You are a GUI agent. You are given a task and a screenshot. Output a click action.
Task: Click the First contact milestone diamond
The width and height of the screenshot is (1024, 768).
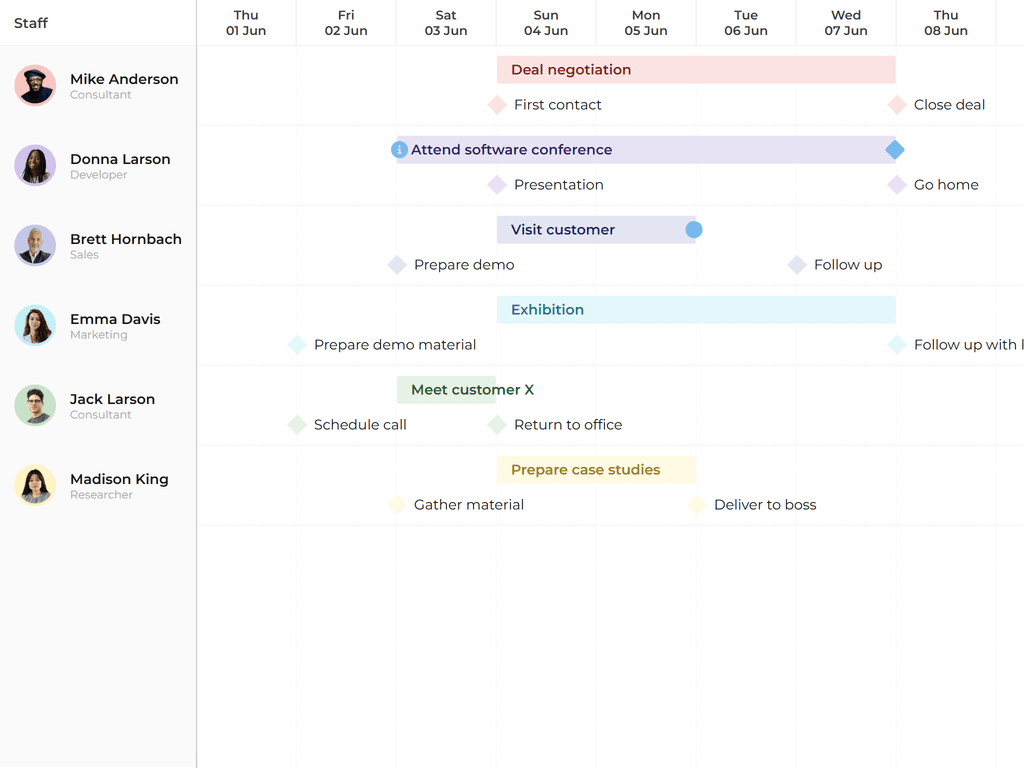pyautogui.click(x=497, y=105)
